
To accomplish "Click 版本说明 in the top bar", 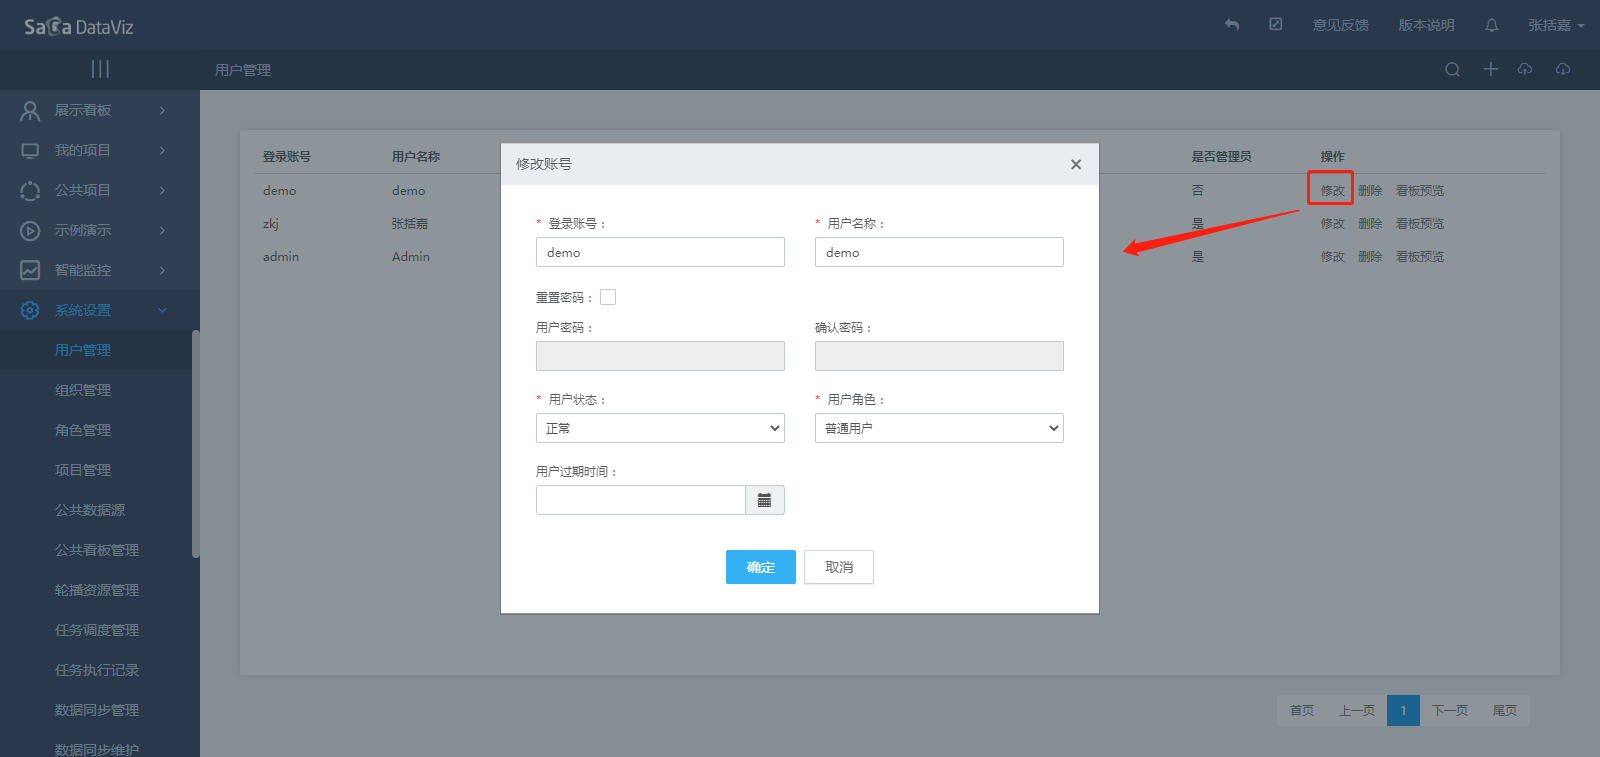I will pos(1427,25).
